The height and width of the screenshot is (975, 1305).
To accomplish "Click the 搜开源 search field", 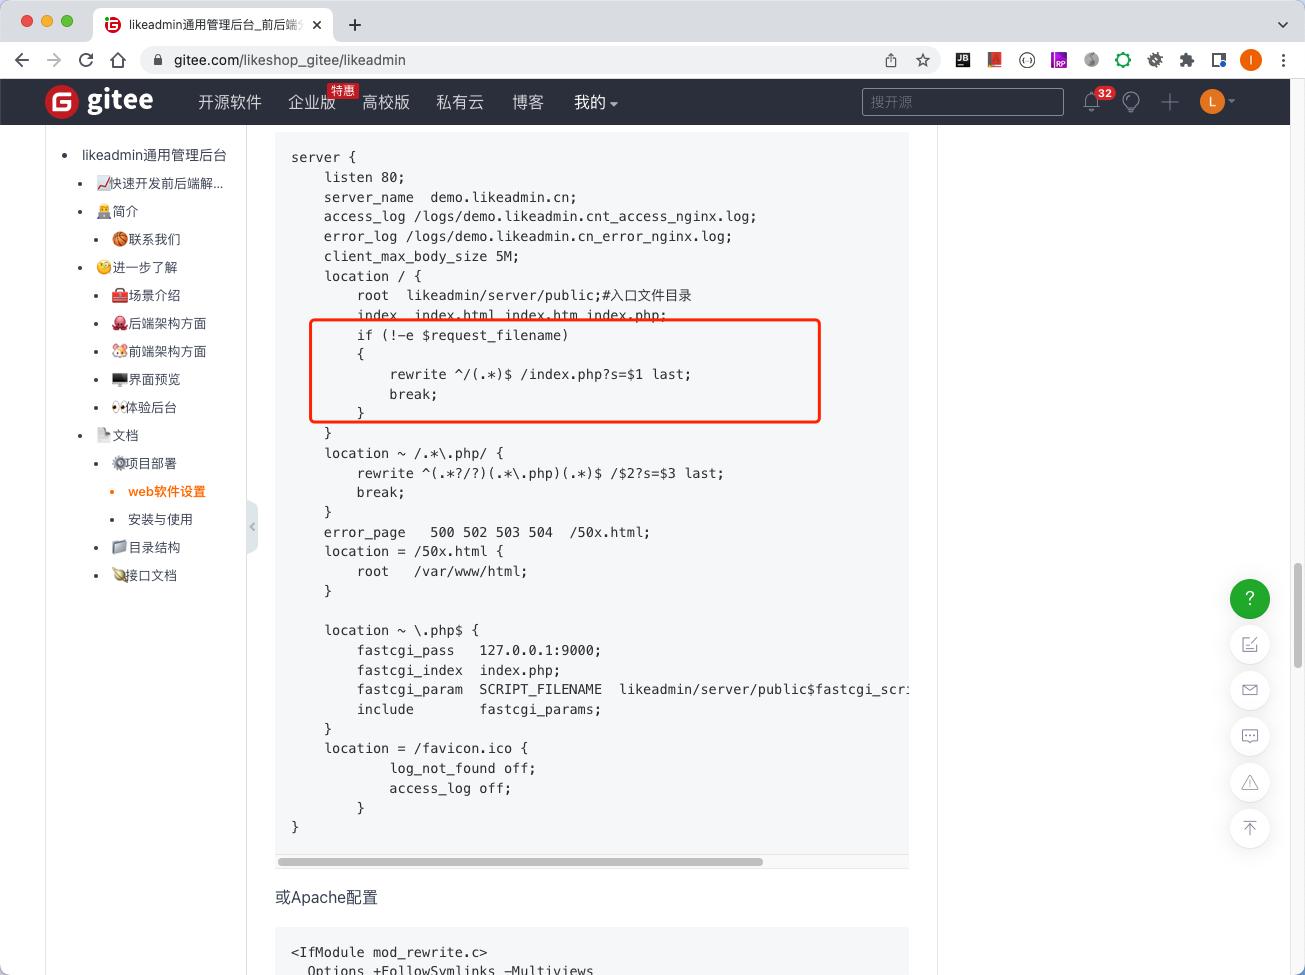I will tap(962, 102).
